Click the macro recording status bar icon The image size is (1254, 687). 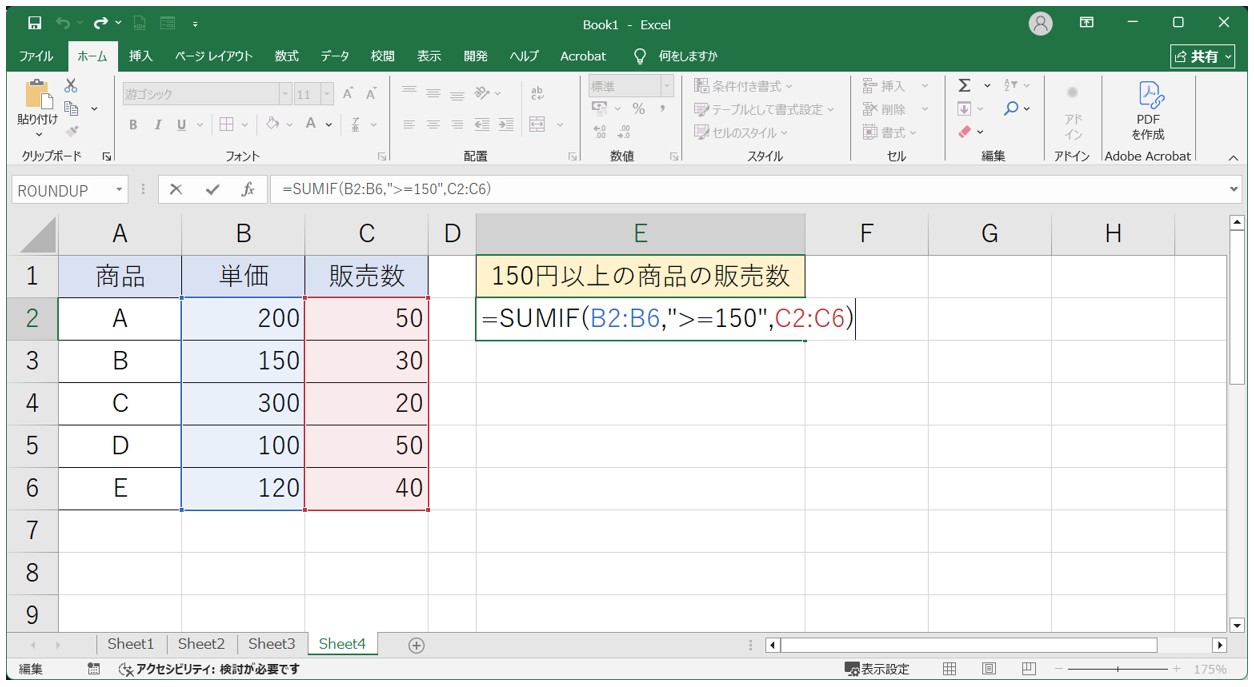pos(93,669)
